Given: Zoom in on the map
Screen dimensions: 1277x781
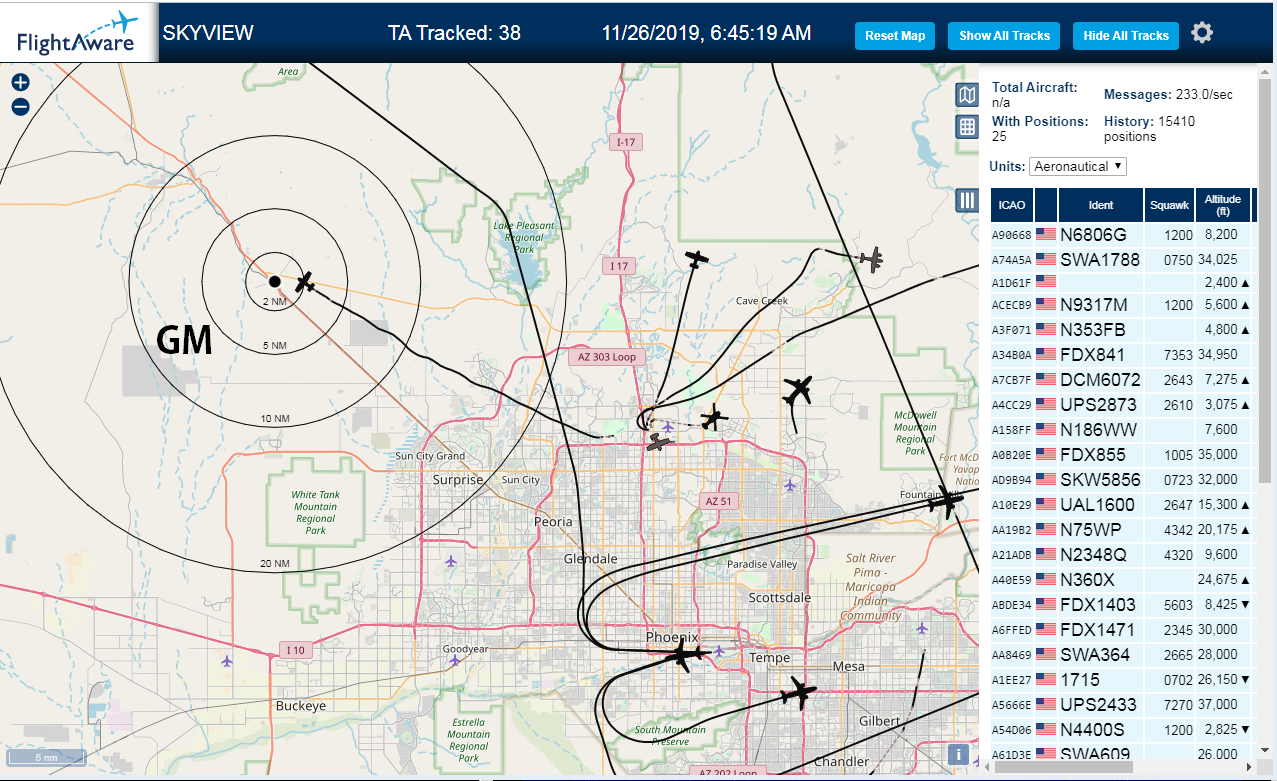Looking at the screenshot, I should pos(20,83).
